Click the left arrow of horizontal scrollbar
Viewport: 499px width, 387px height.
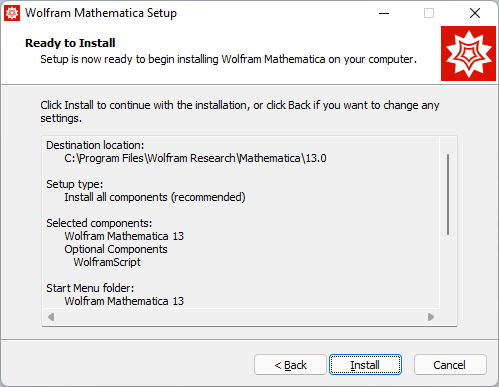pyautogui.click(x=51, y=317)
